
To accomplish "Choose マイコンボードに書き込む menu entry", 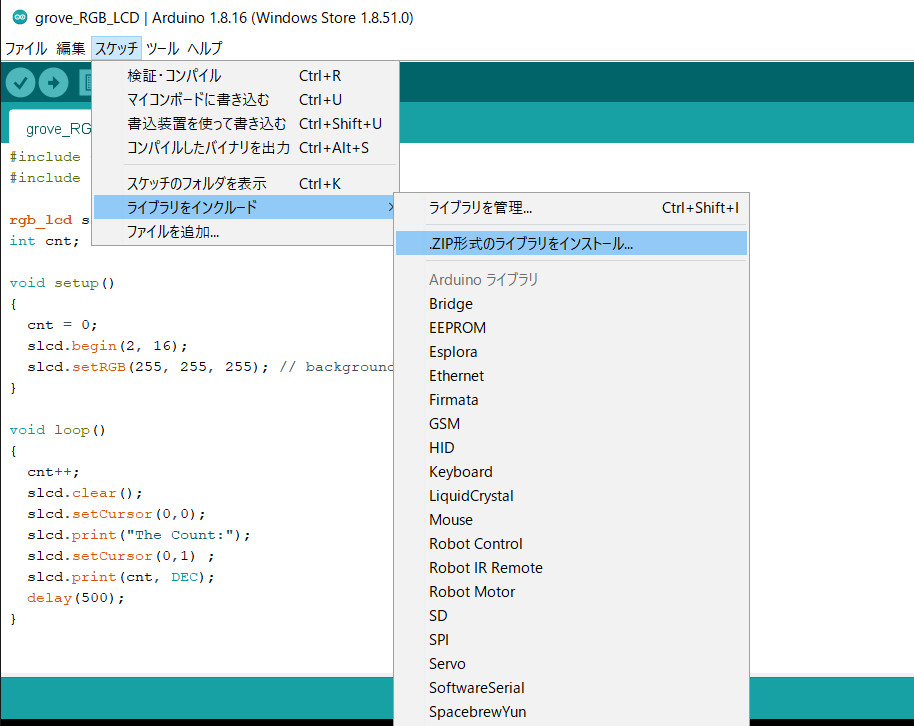I will [x=199, y=100].
